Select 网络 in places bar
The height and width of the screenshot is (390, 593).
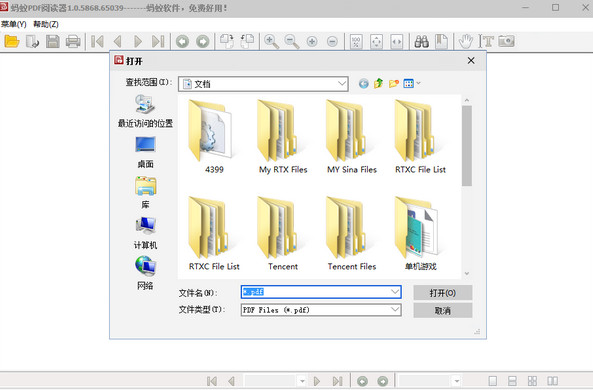point(145,274)
